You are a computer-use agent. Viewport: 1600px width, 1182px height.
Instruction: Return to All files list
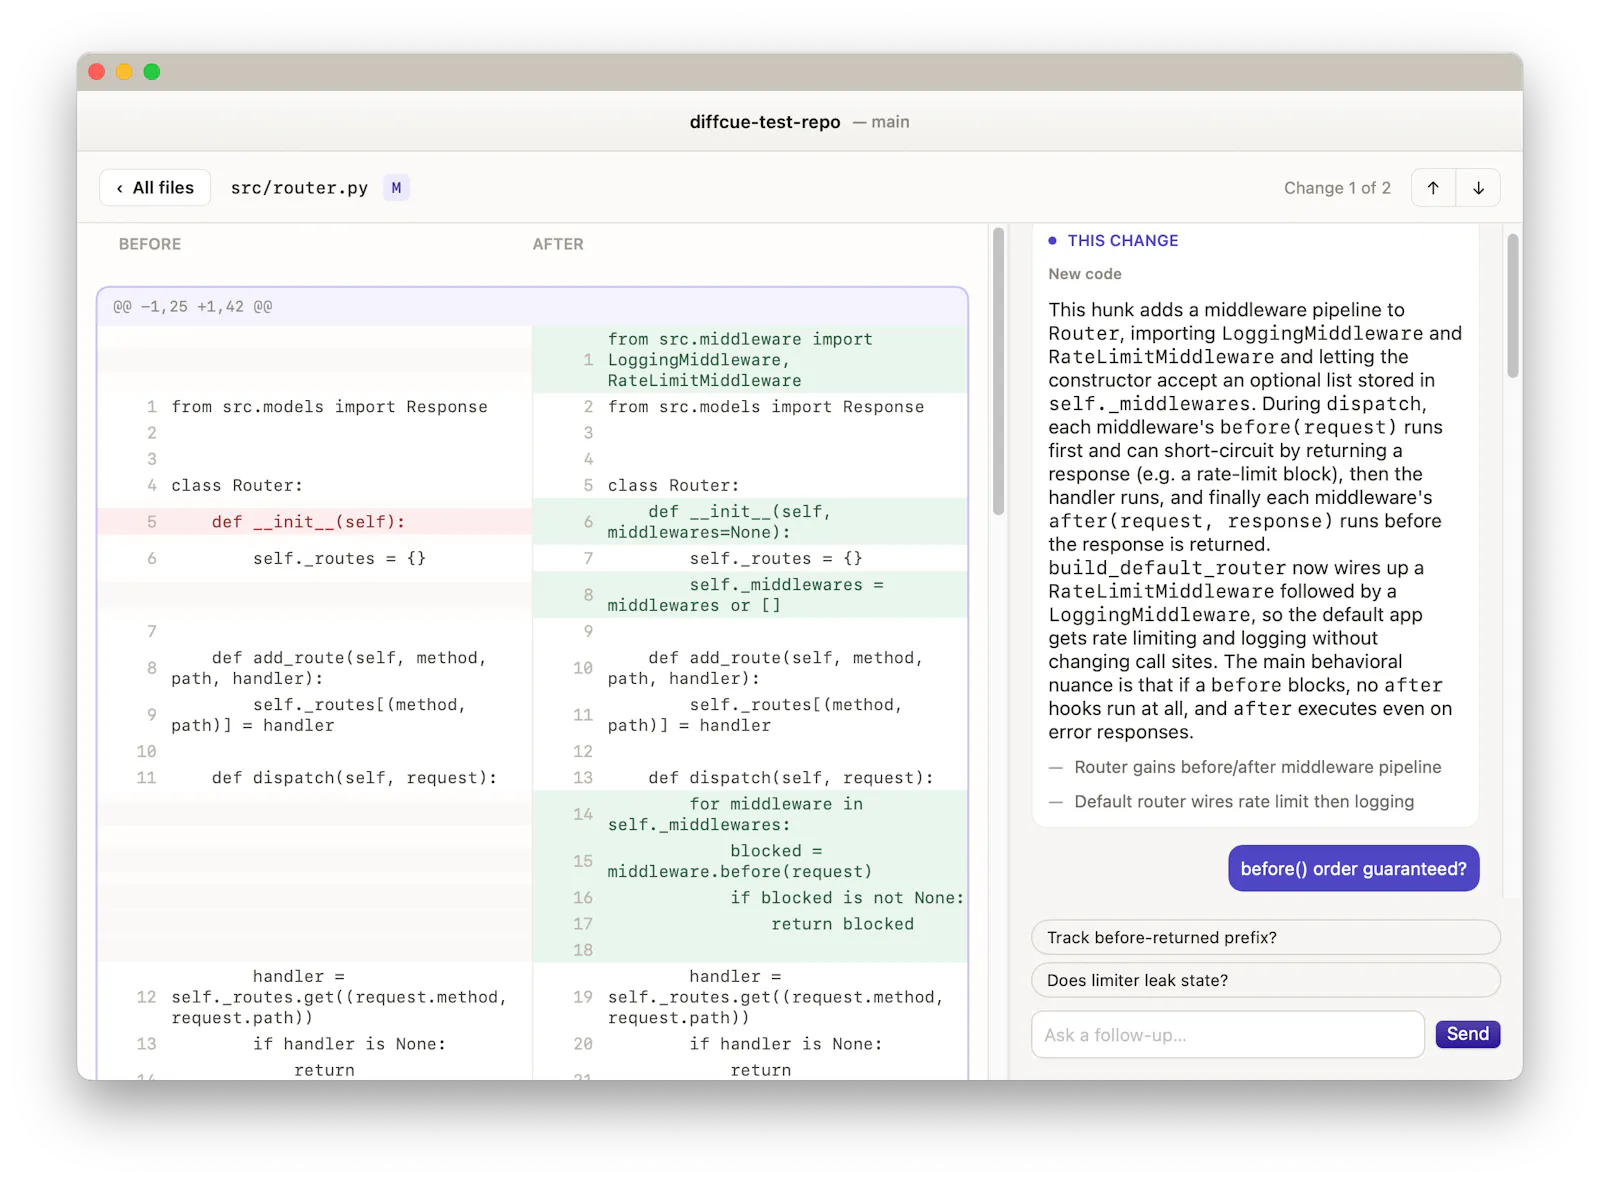point(155,188)
